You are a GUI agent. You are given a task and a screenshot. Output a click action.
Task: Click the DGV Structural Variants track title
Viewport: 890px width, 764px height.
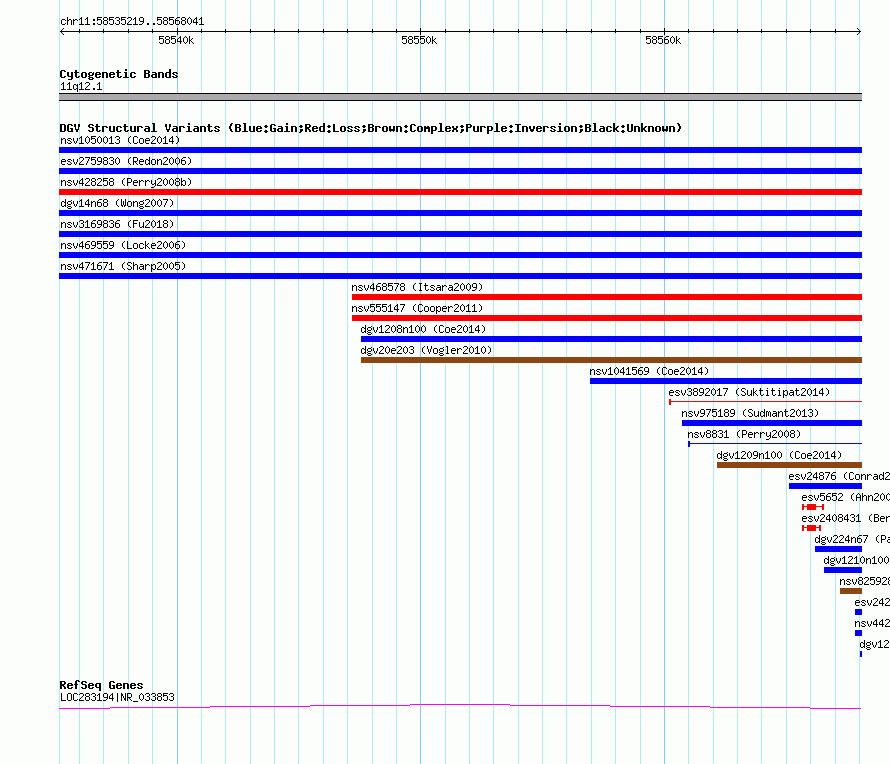[371, 128]
